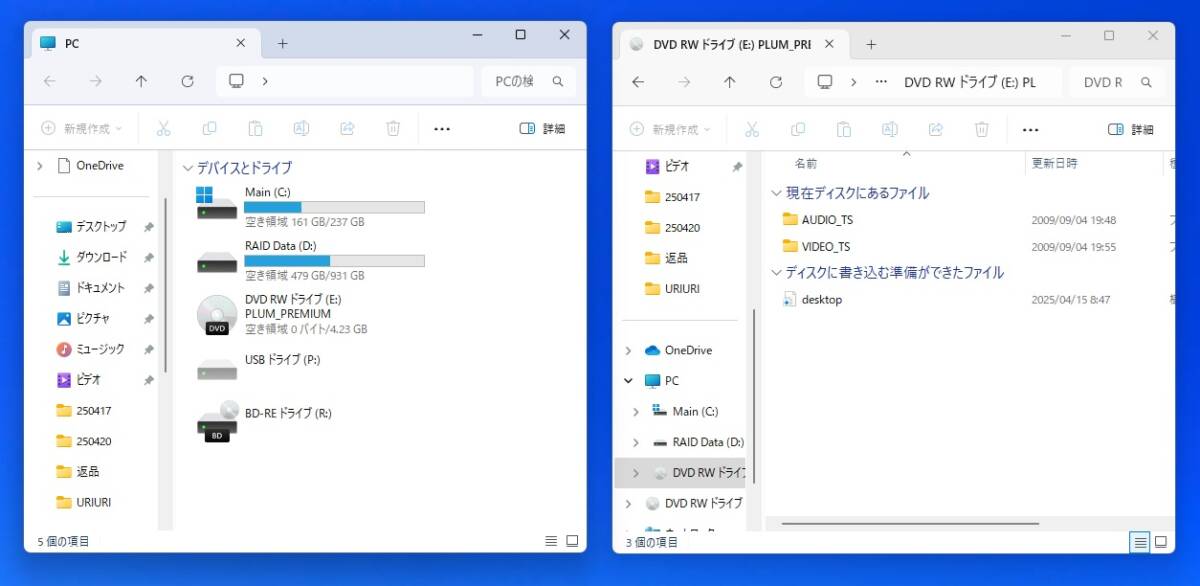Click the DVD RW ドライブ (E:) tab title
The height and width of the screenshot is (586, 1200).
(732, 44)
